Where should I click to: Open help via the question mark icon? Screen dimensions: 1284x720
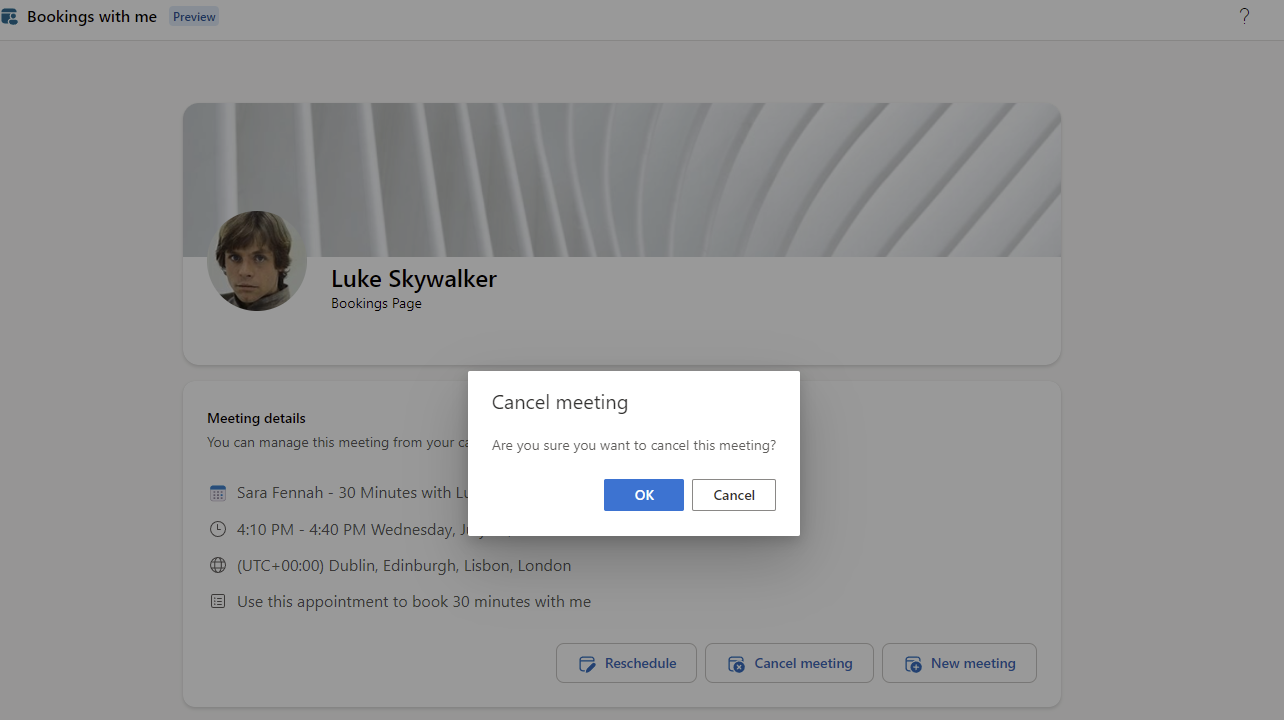click(x=1244, y=16)
